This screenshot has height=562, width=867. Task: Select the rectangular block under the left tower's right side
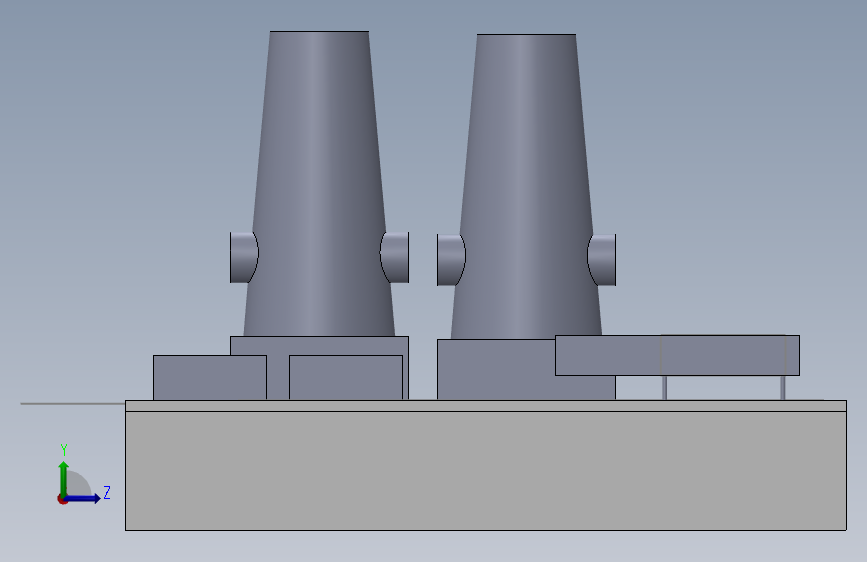tap(346, 377)
